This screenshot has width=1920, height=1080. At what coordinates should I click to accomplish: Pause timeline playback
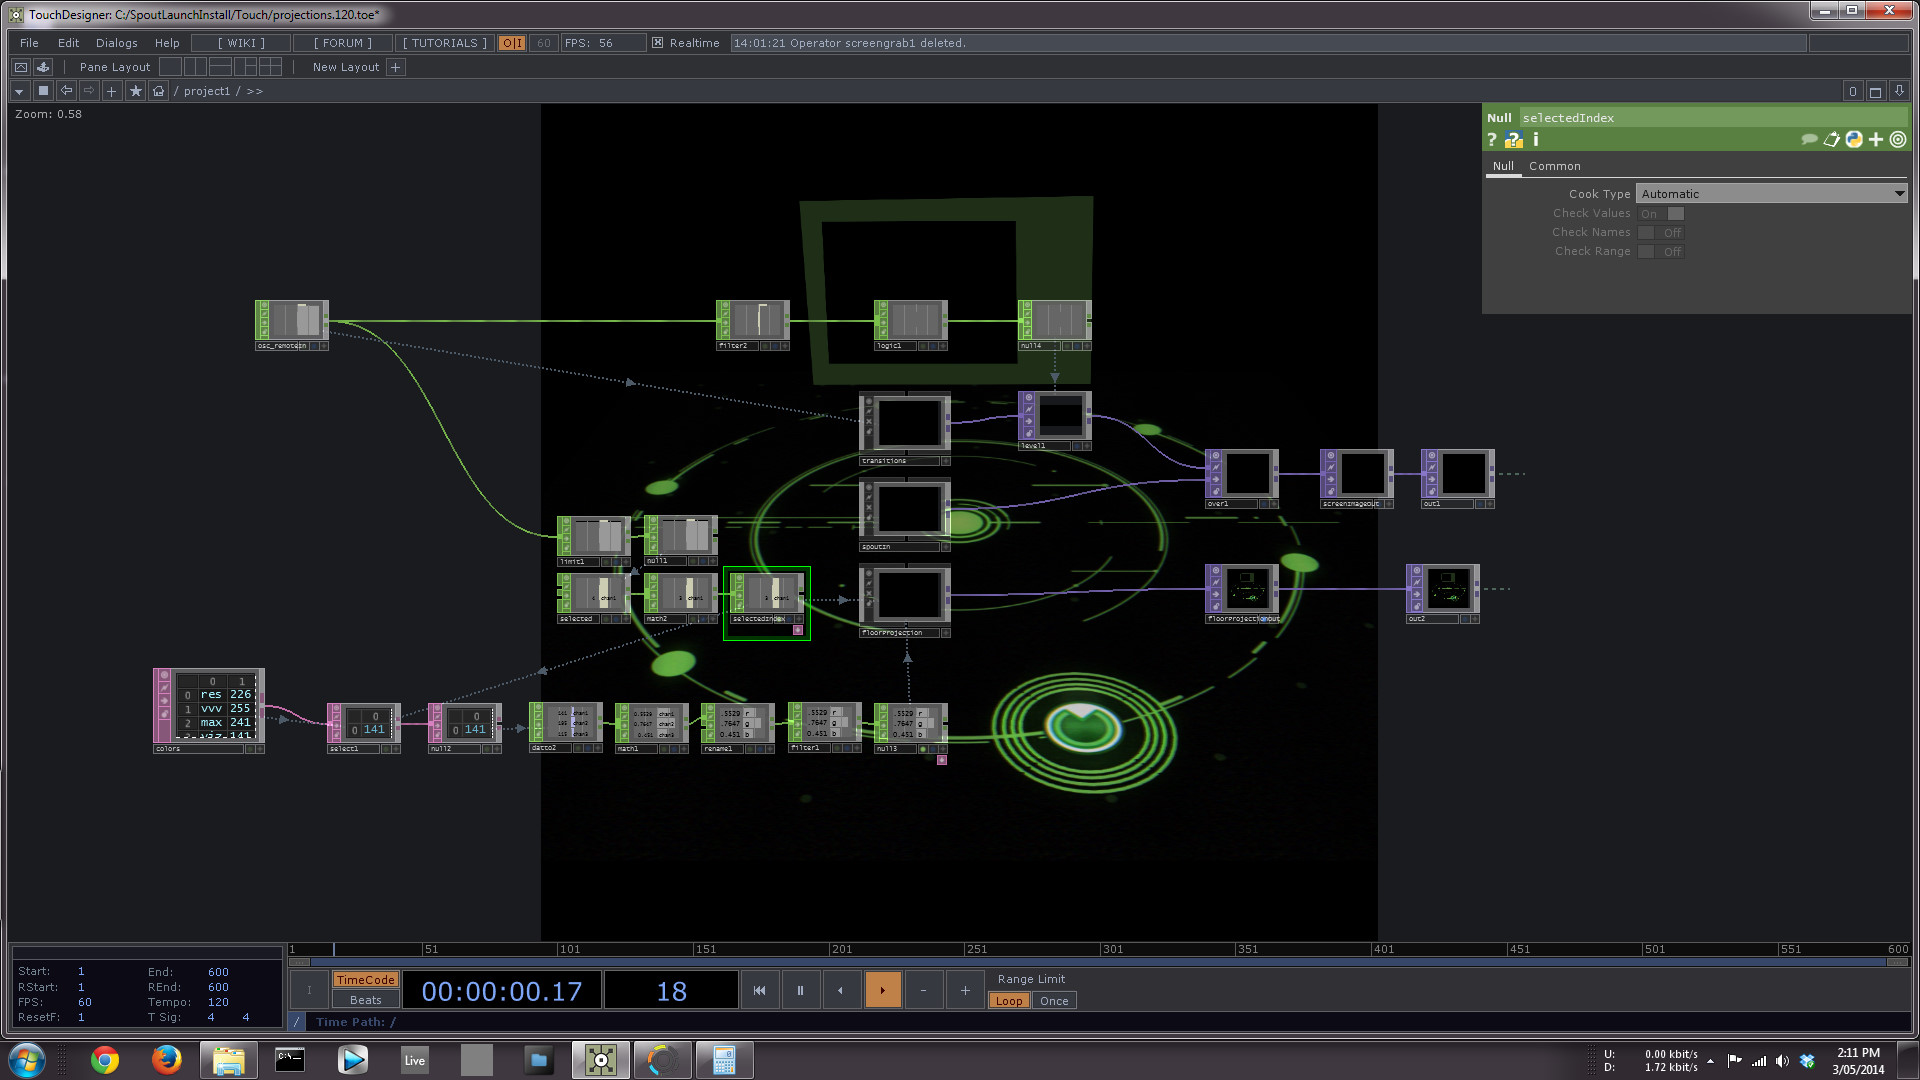pos(800,991)
